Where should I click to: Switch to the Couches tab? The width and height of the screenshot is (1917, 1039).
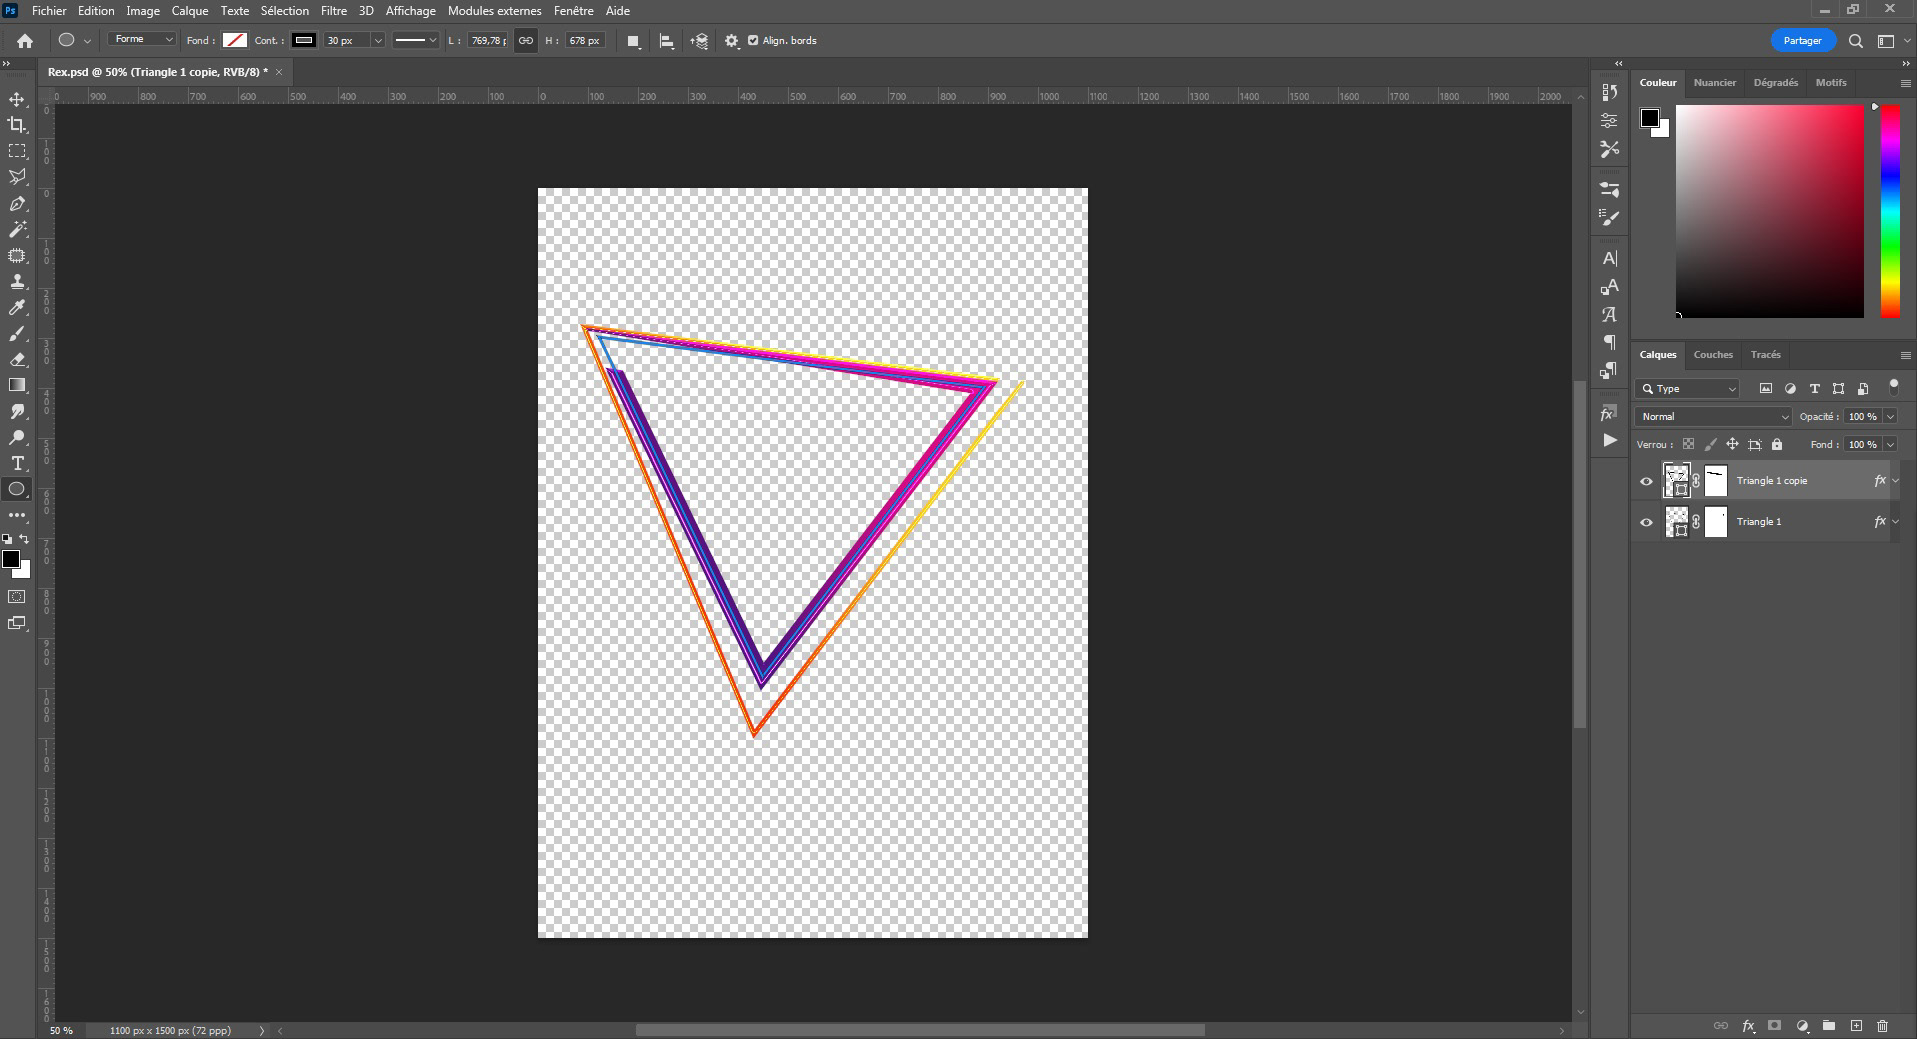pos(1713,355)
